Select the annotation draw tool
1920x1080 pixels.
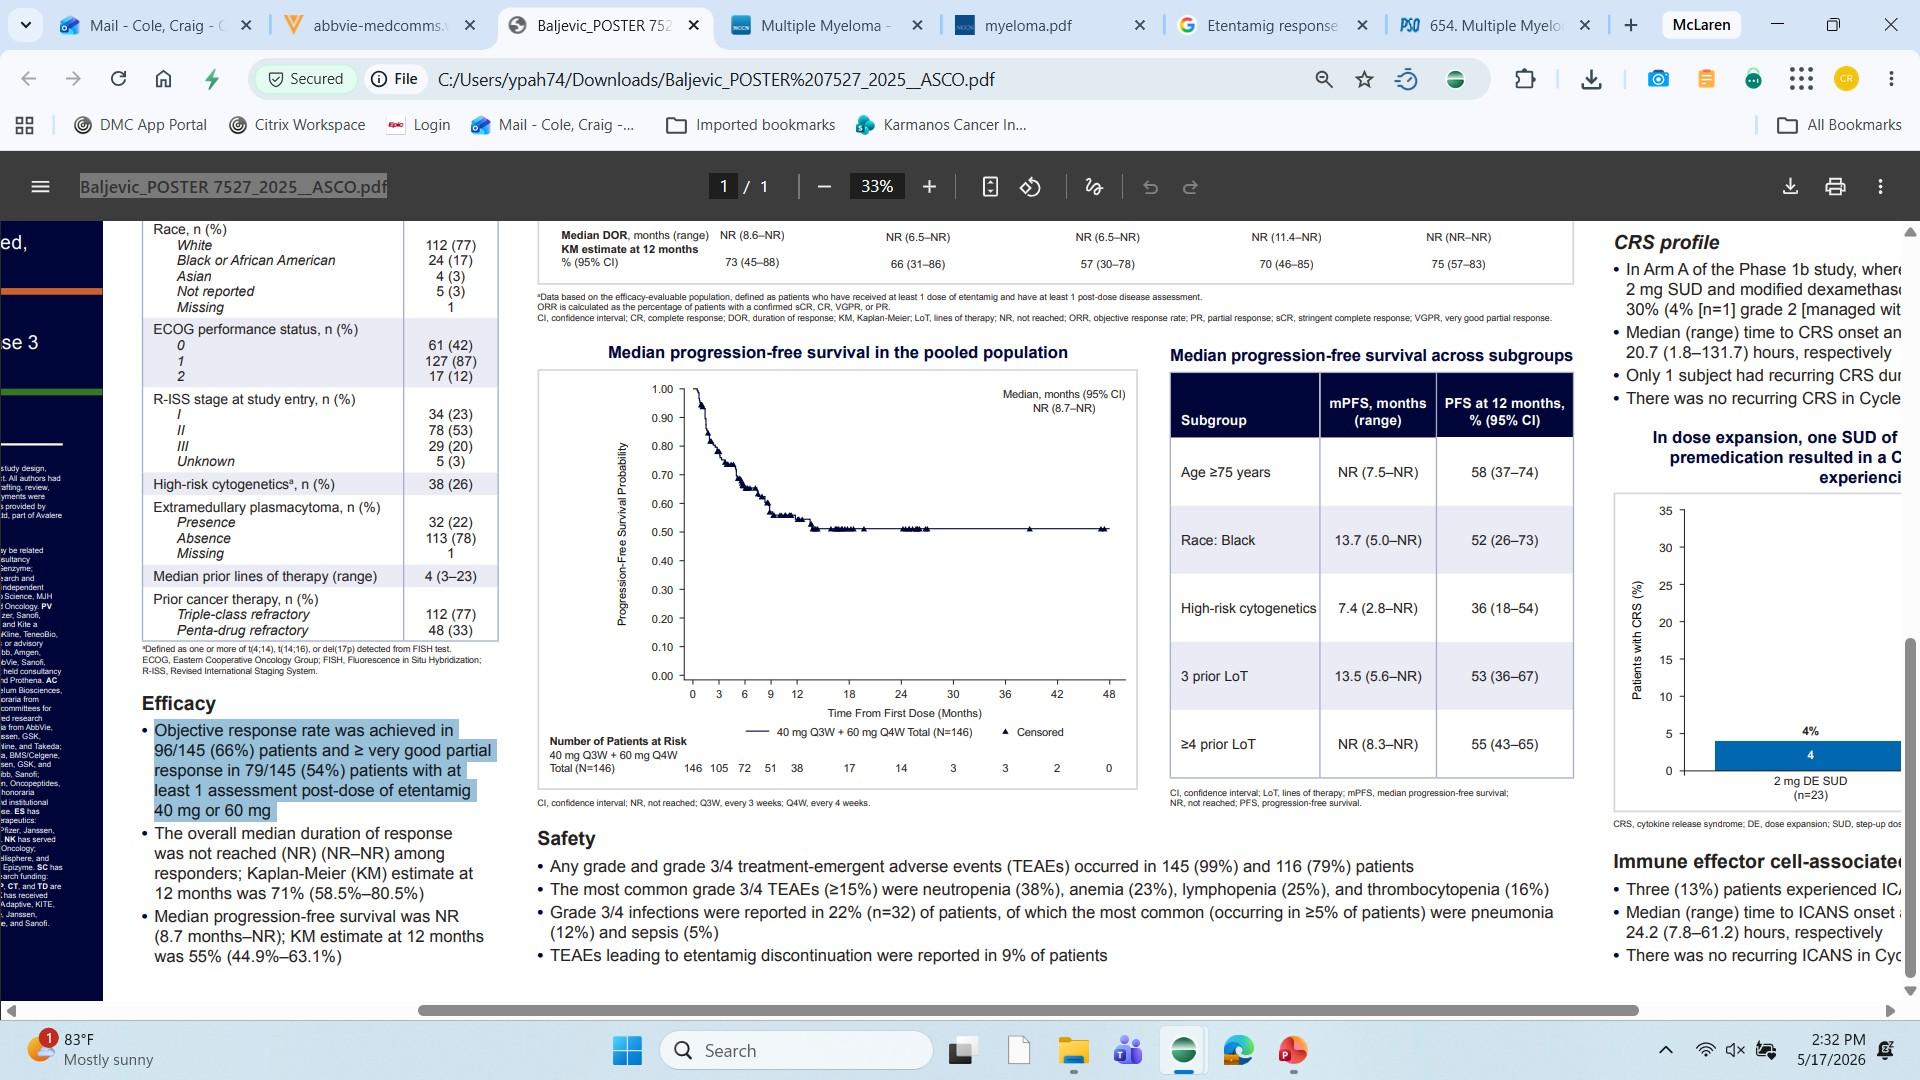pyautogui.click(x=1093, y=187)
